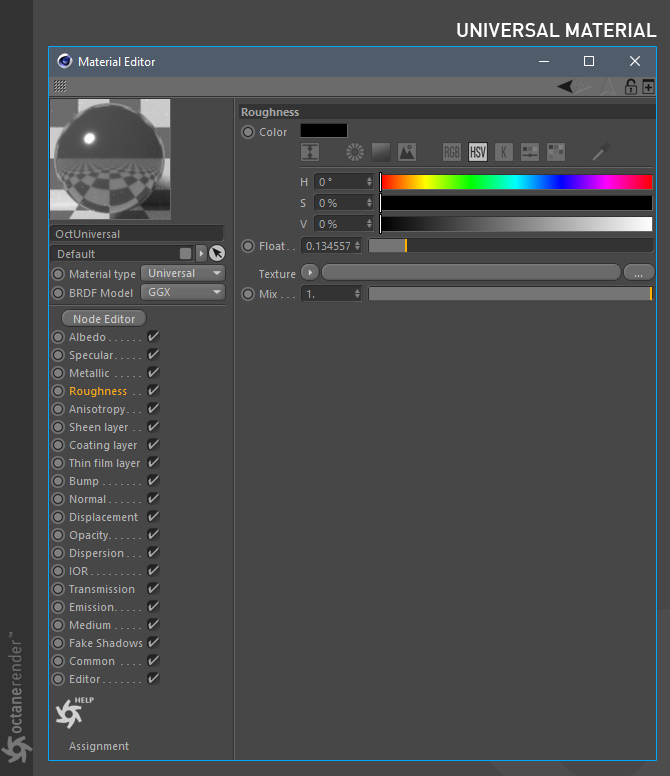The height and width of the screenshot is (776, 670).
Task: Open the Thin film layer channel
Action: (104, 463)
